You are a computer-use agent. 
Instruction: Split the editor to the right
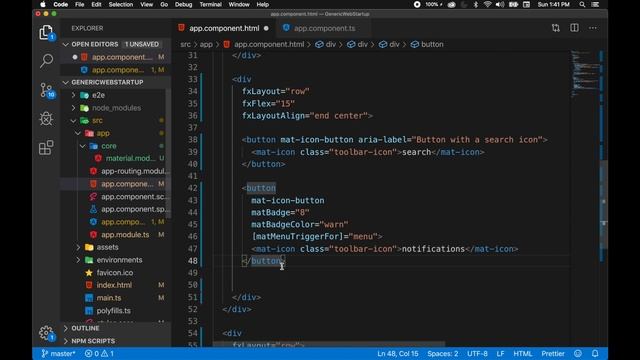(x=574, y=28)
